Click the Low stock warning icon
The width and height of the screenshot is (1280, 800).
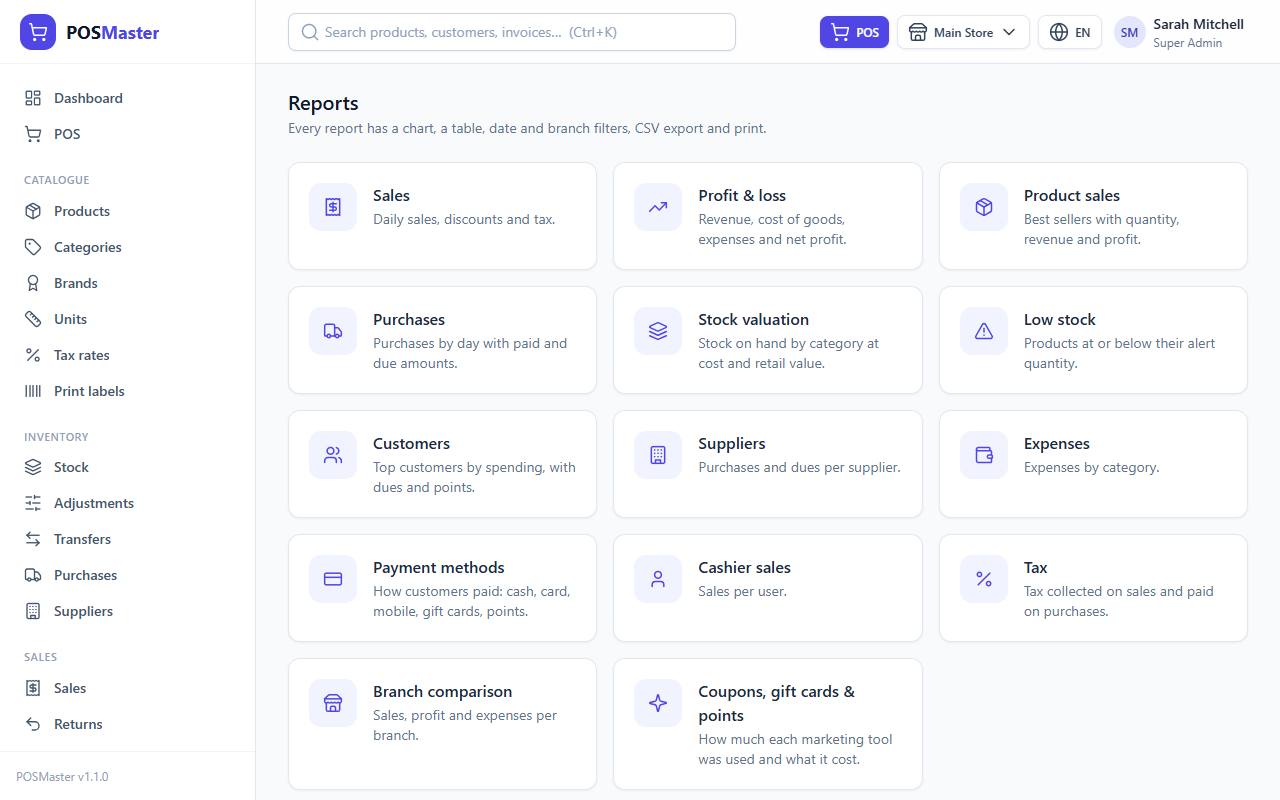coord(984,331)
